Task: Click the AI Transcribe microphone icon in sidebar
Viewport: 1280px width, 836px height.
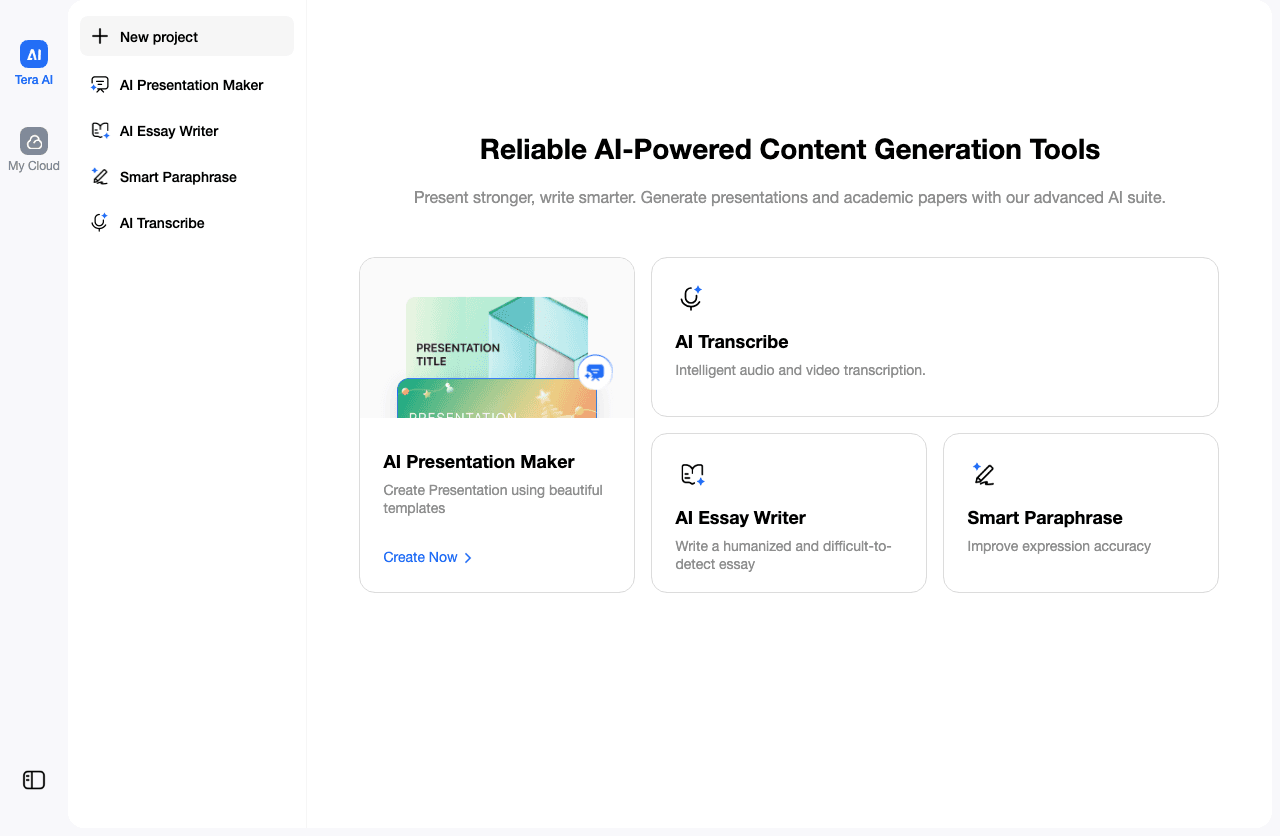Action: 100,222
